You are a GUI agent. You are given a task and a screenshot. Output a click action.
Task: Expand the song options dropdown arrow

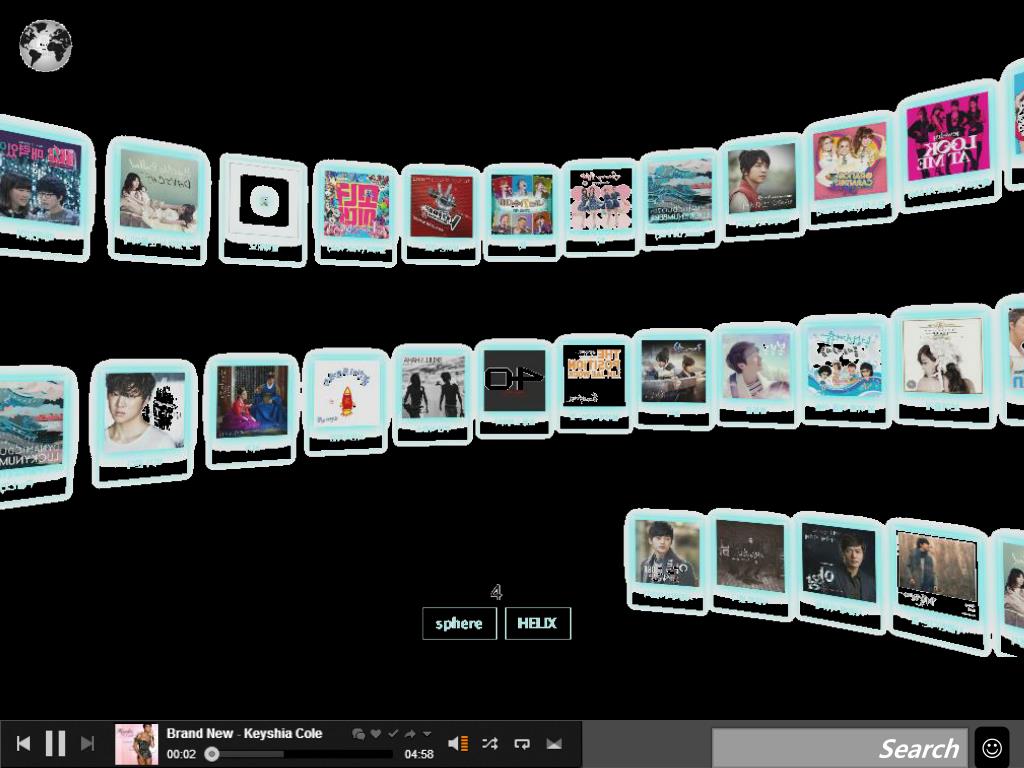(x=426, y=734)
